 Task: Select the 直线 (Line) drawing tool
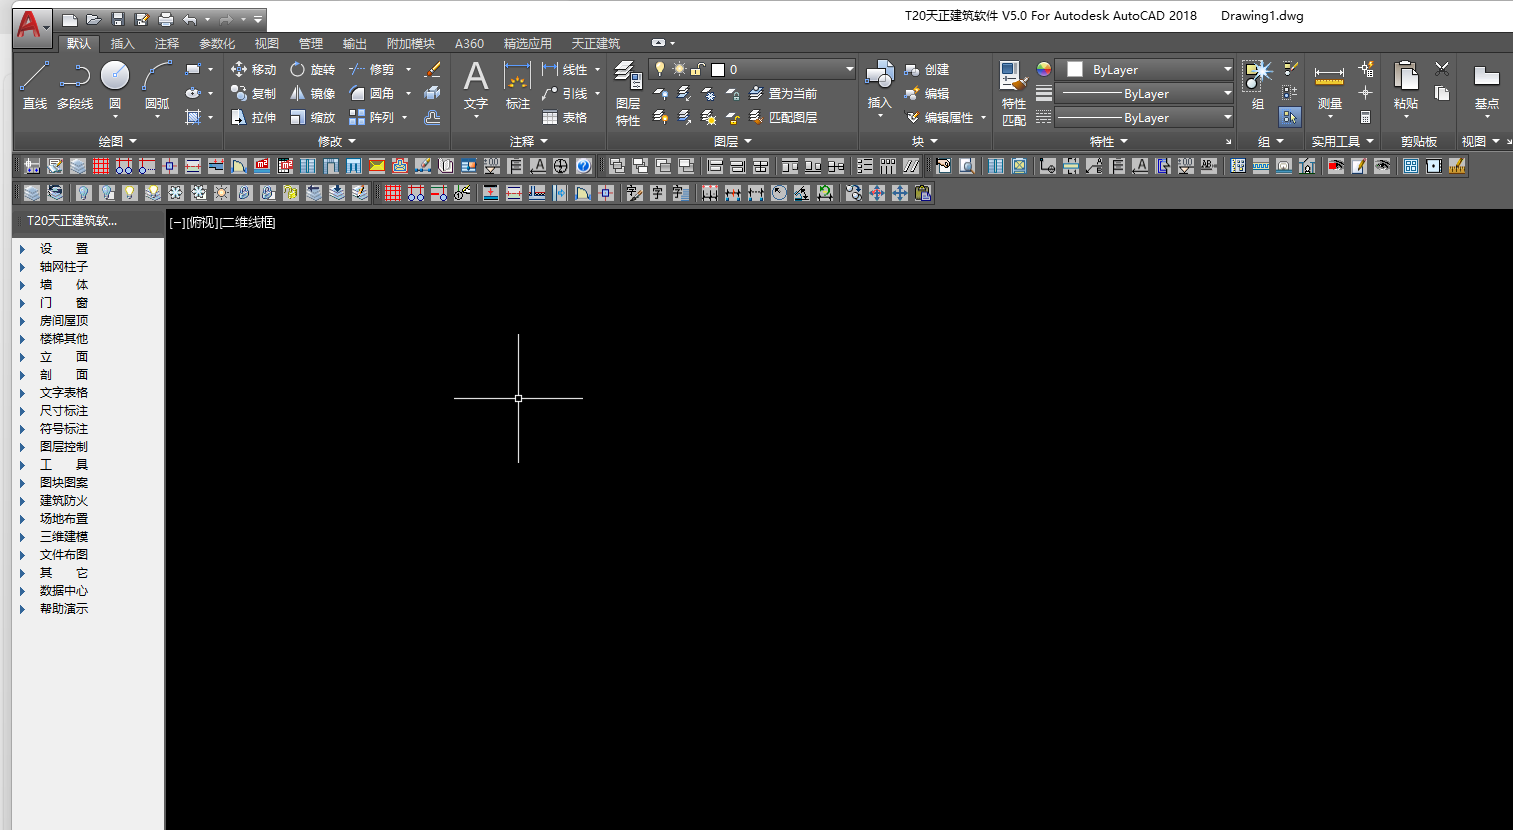point(35,83)
